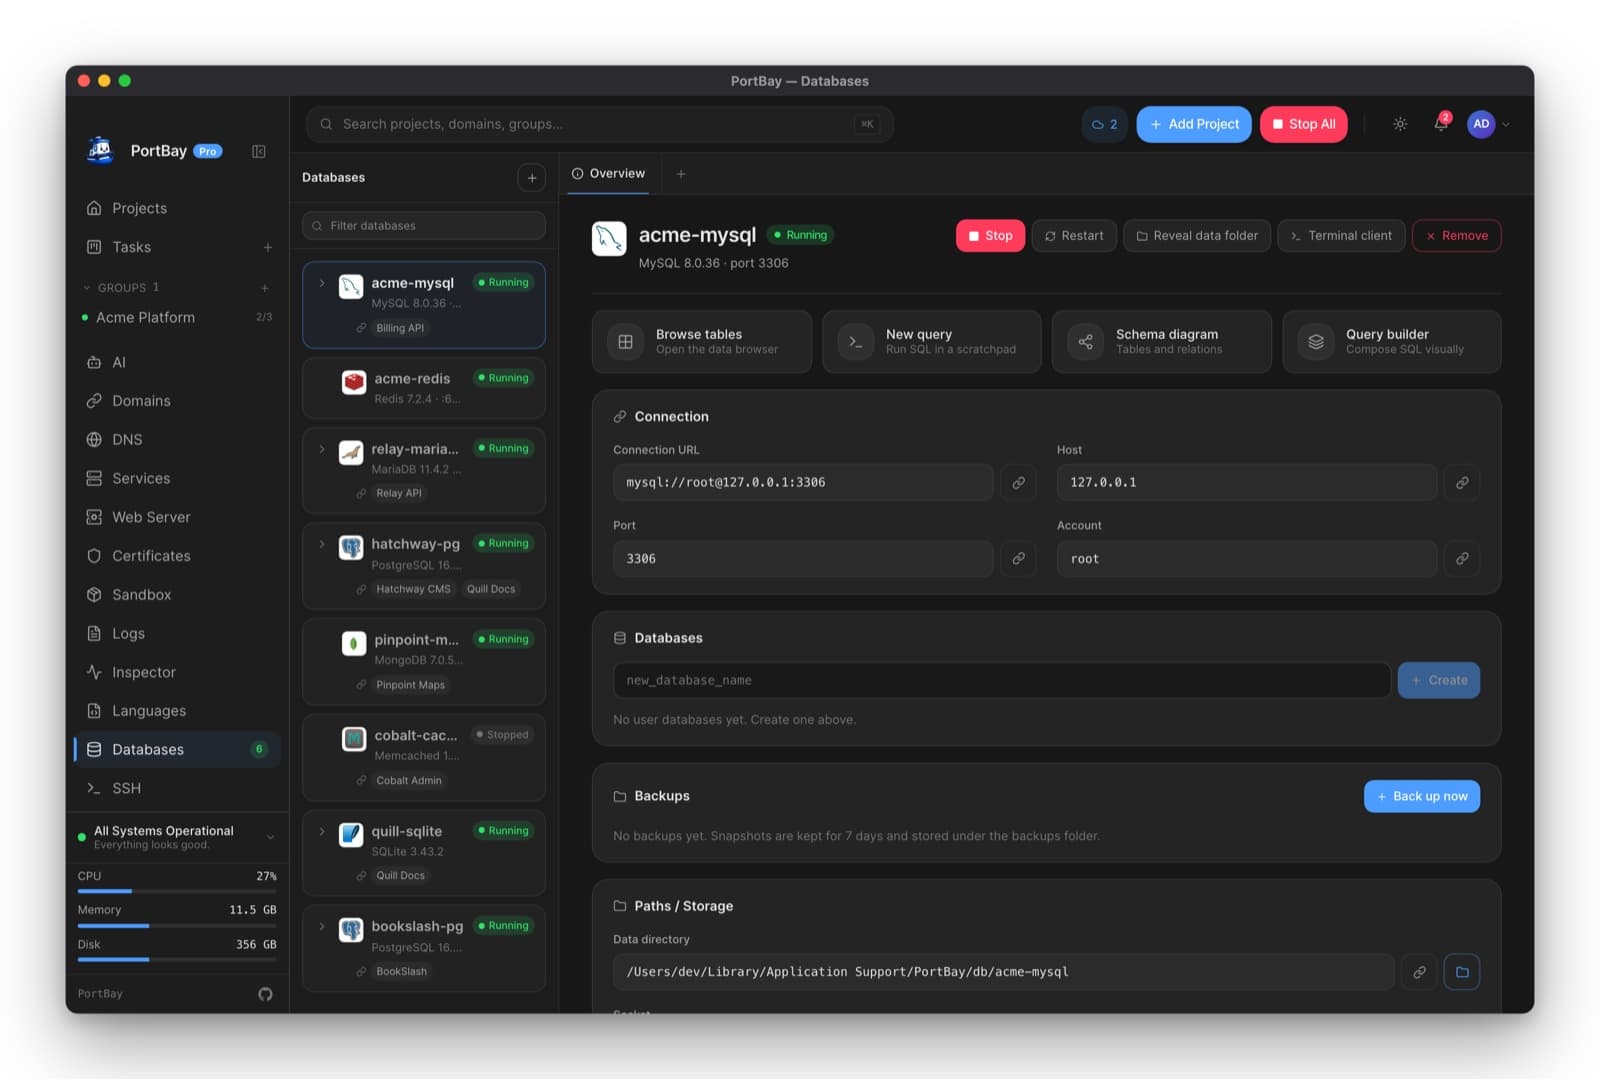
Task: Open Browse tables card
Action: pyautogui.click(x=701, y=342)
